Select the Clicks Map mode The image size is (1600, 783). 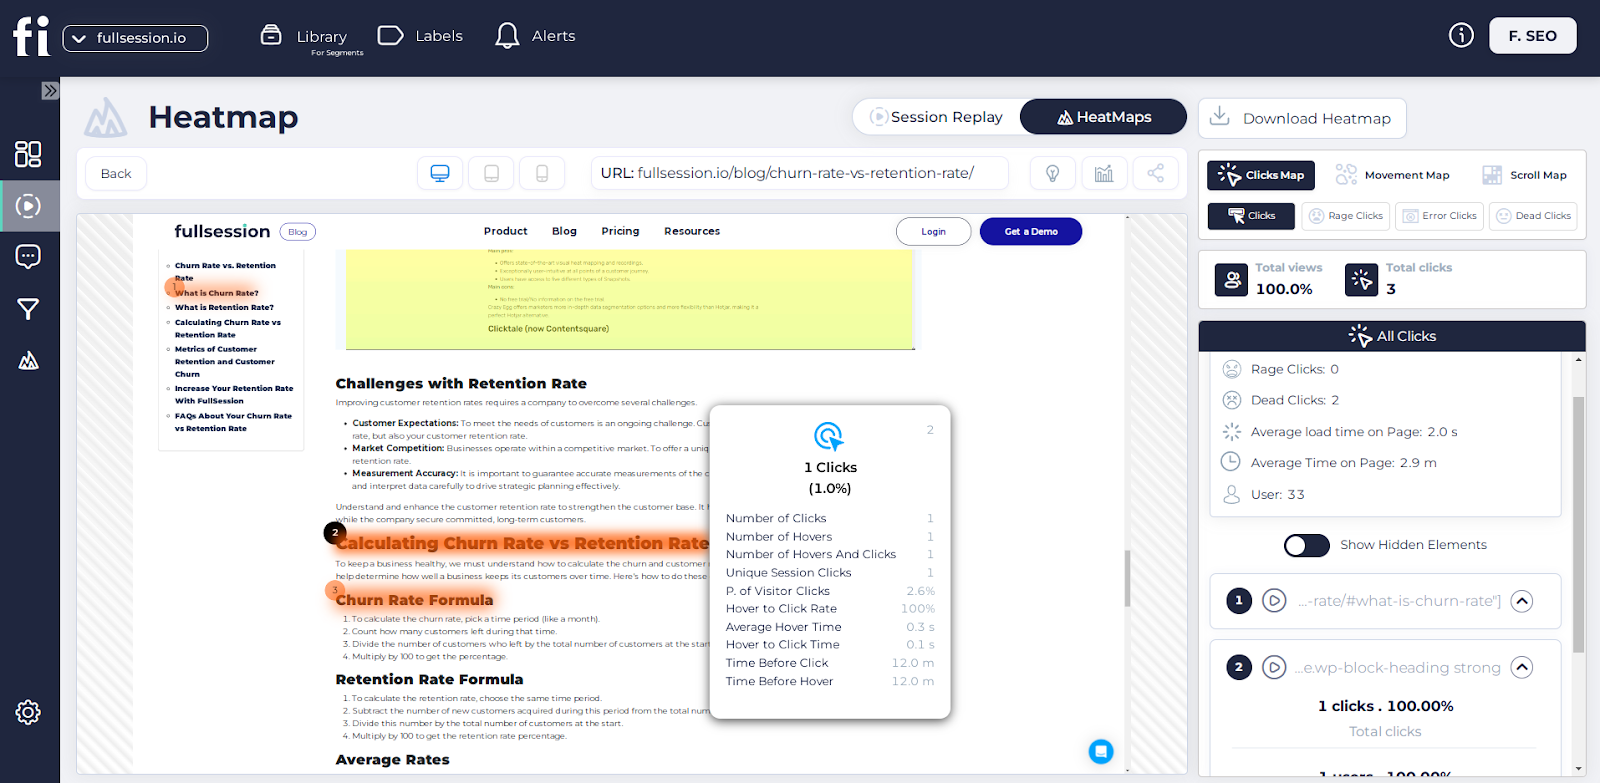[1261, 175]
